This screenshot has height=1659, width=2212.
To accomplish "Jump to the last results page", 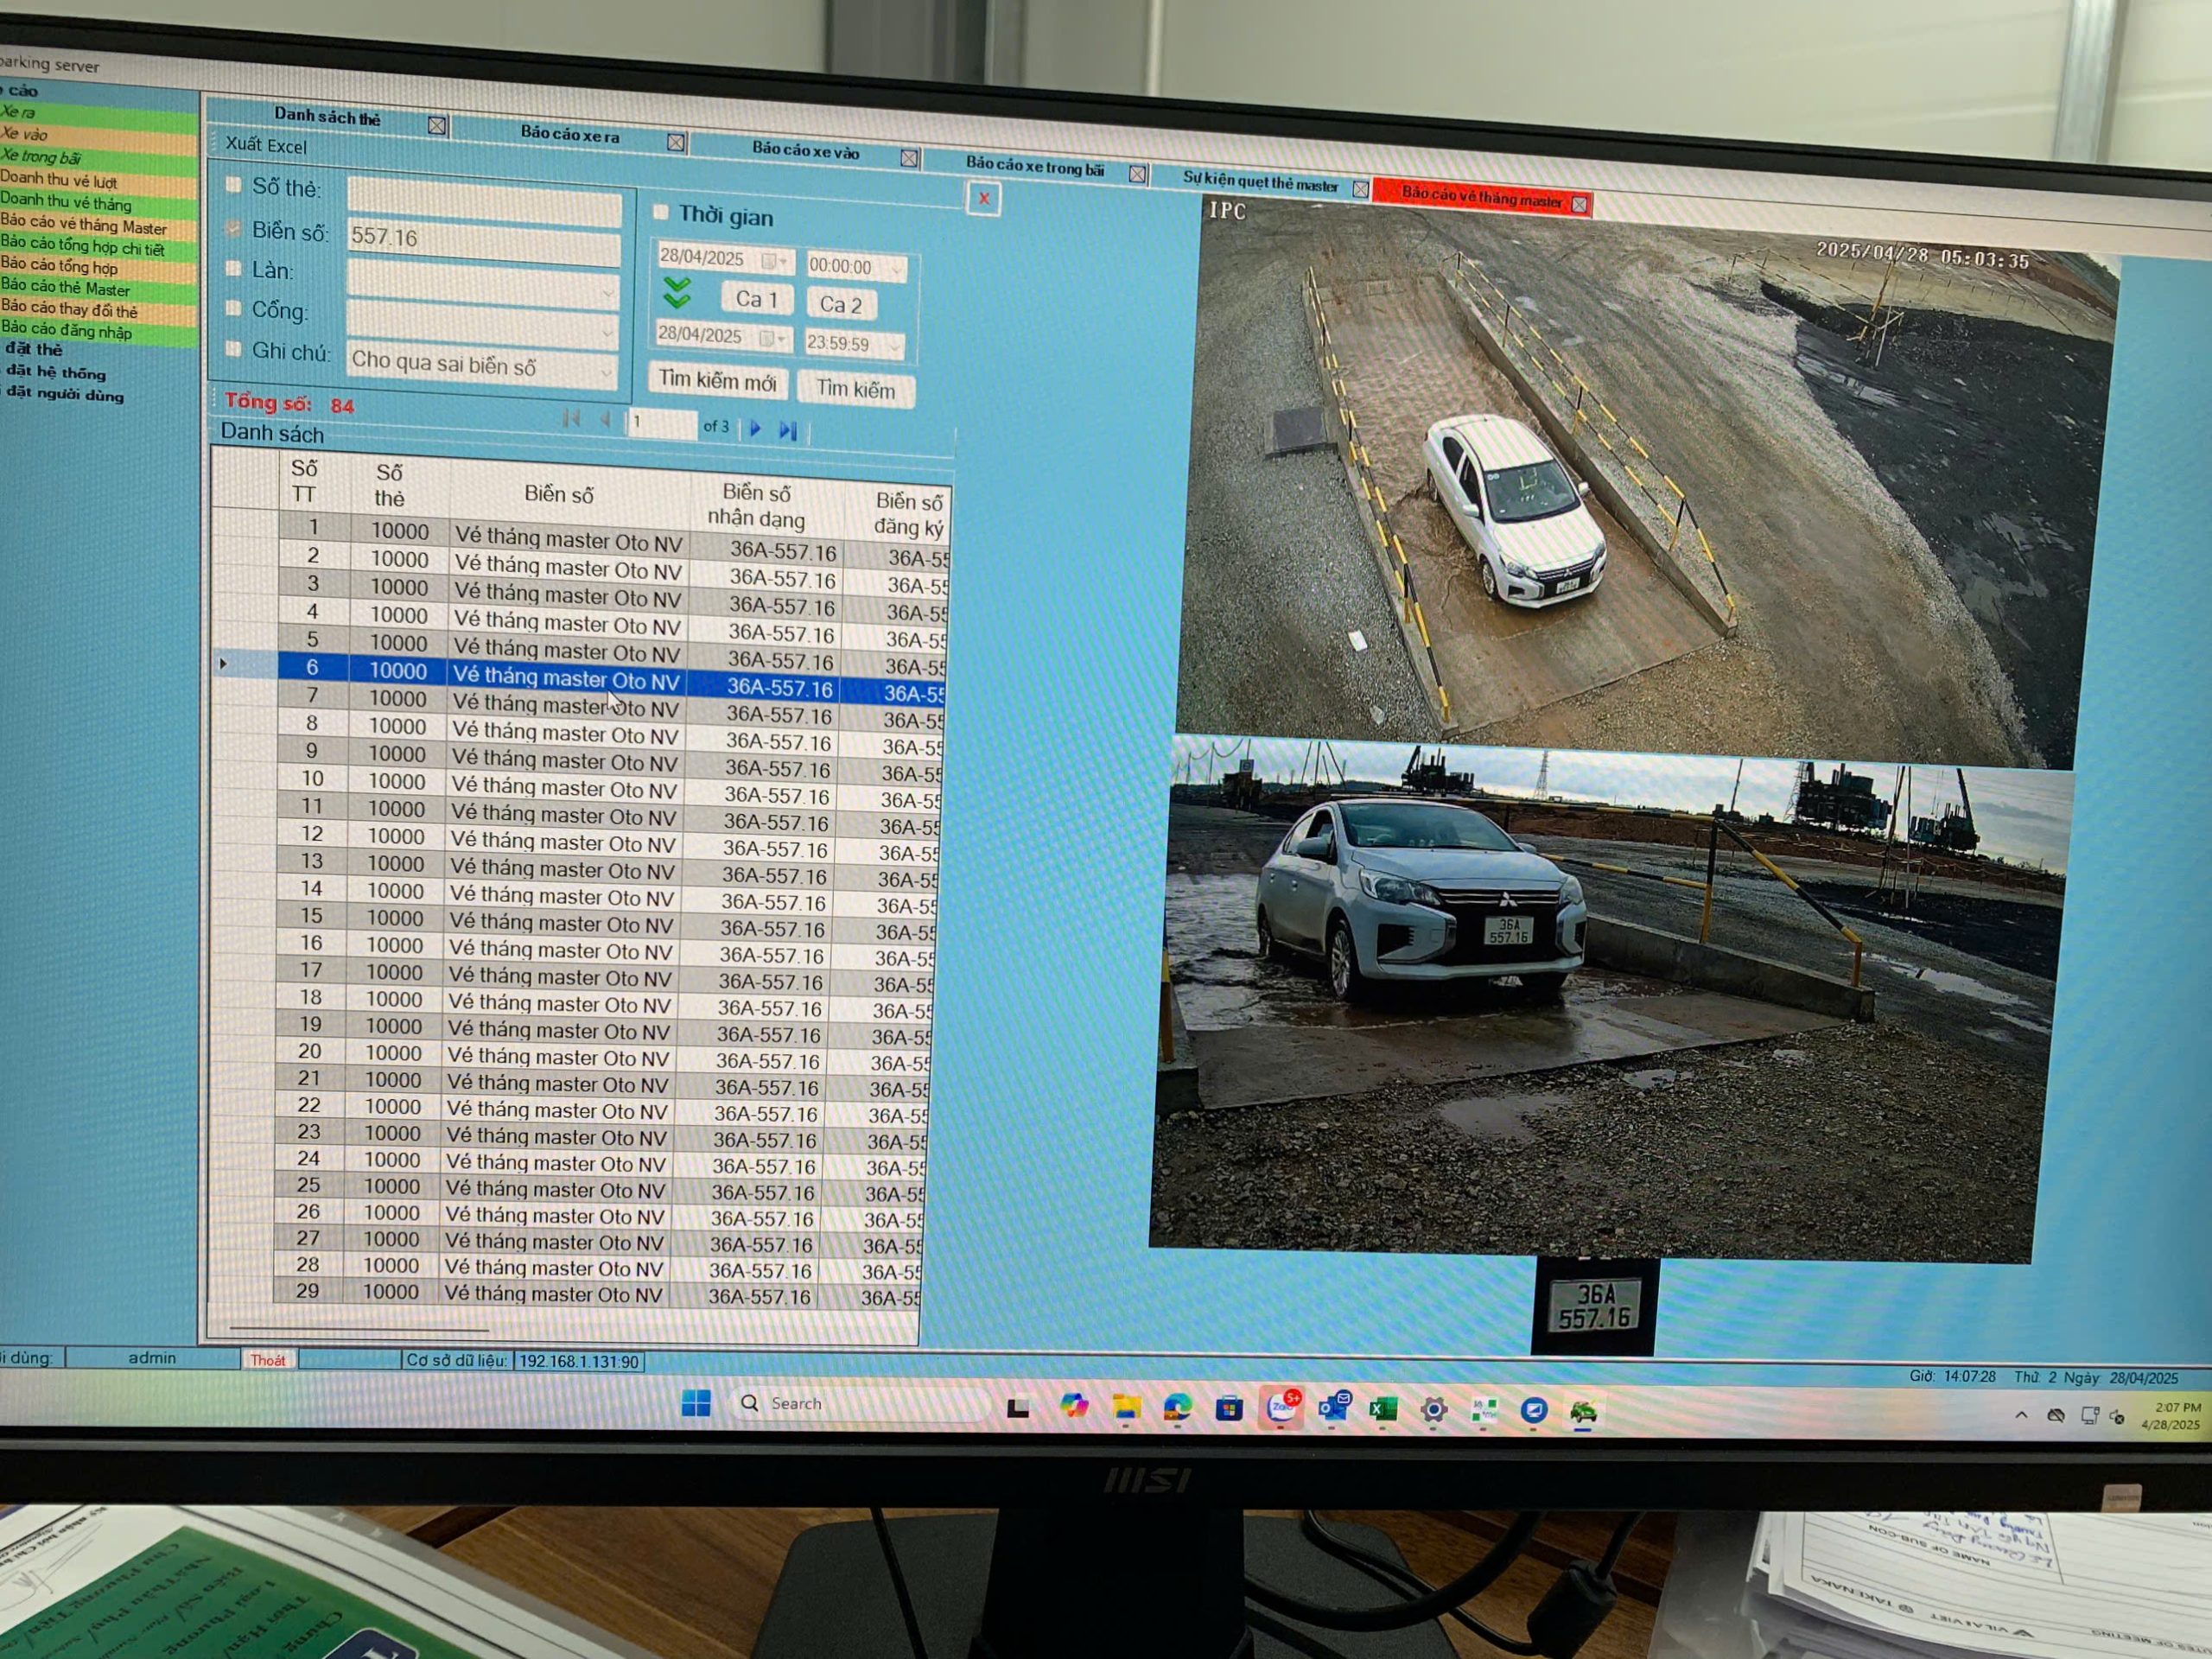I will click(788, 430).
